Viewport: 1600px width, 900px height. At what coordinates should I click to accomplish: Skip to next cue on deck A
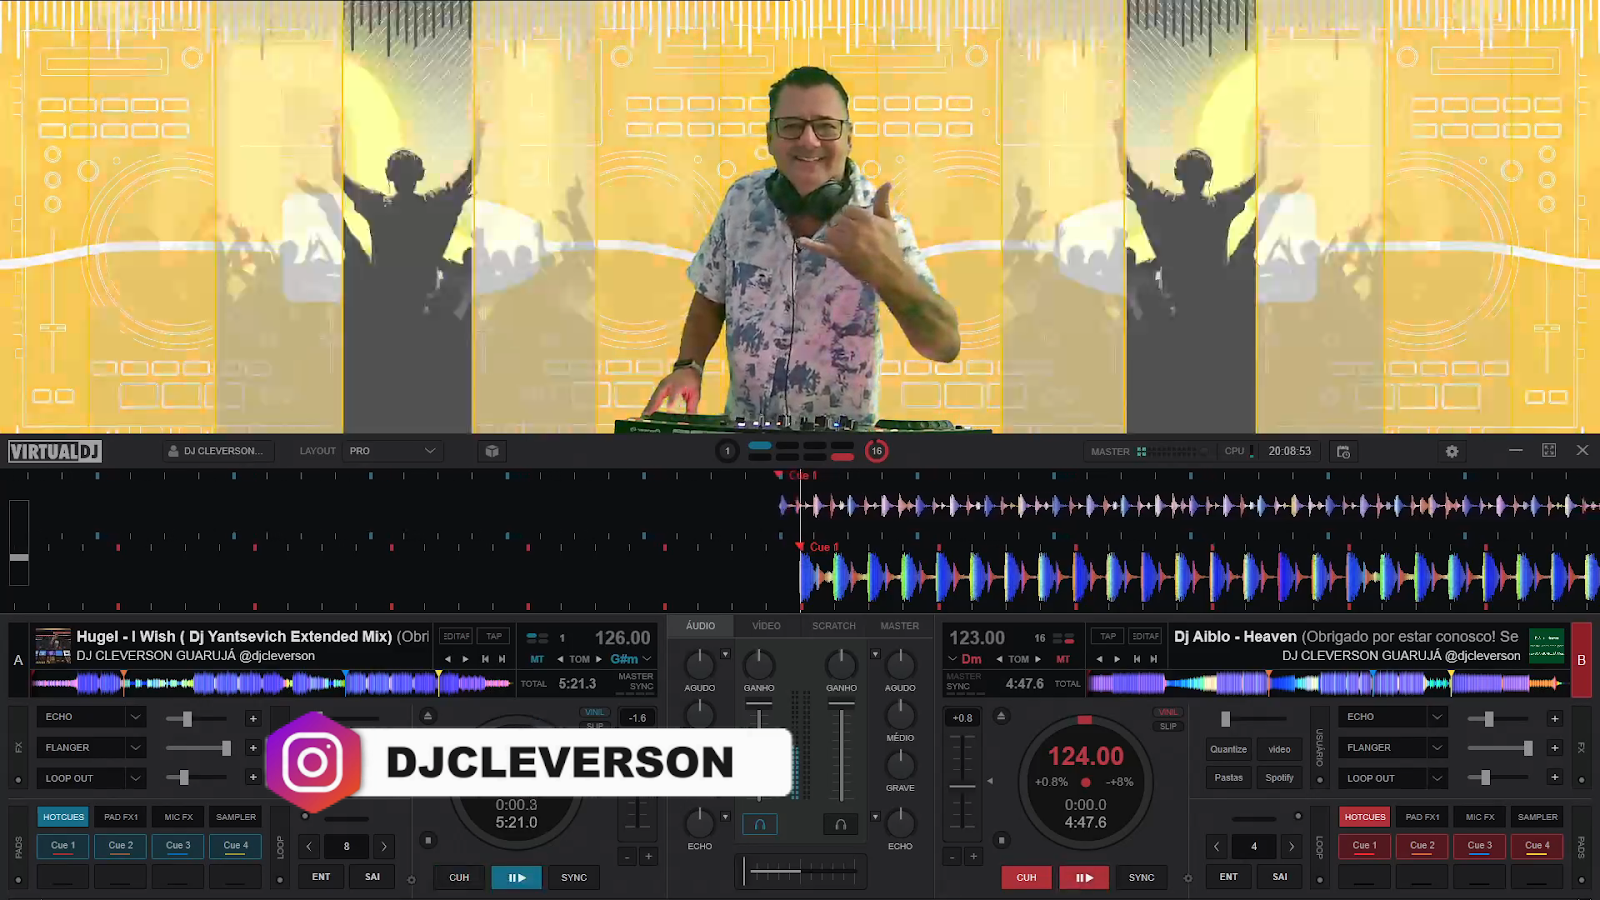coord(502,659)
